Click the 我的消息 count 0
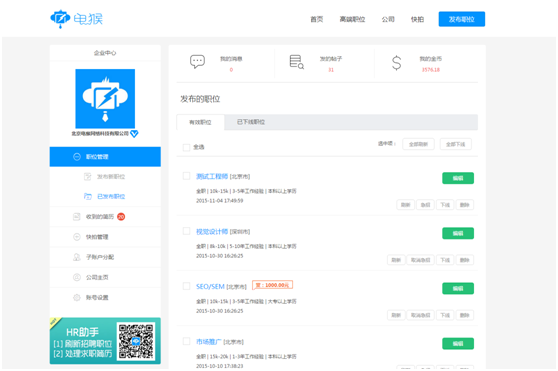This screenshot has height=371, width=558. coord(231,70)
